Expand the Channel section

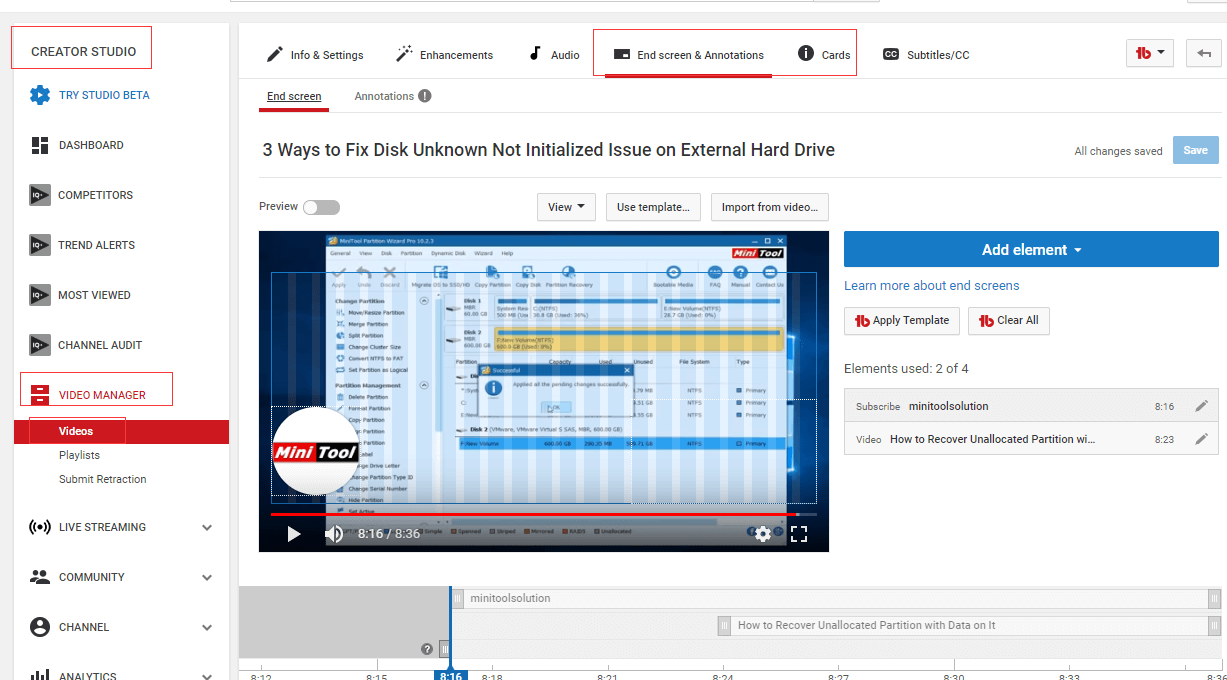point(207,627)
